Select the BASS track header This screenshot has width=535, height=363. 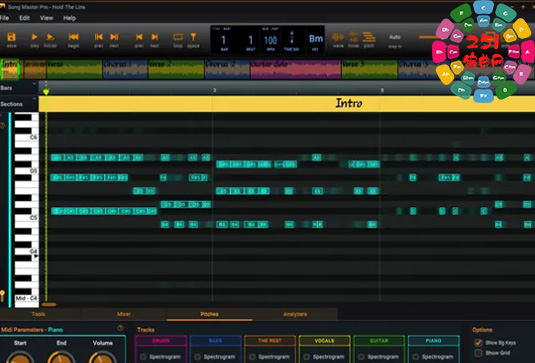pyautogui.click(x=216, y=341)
